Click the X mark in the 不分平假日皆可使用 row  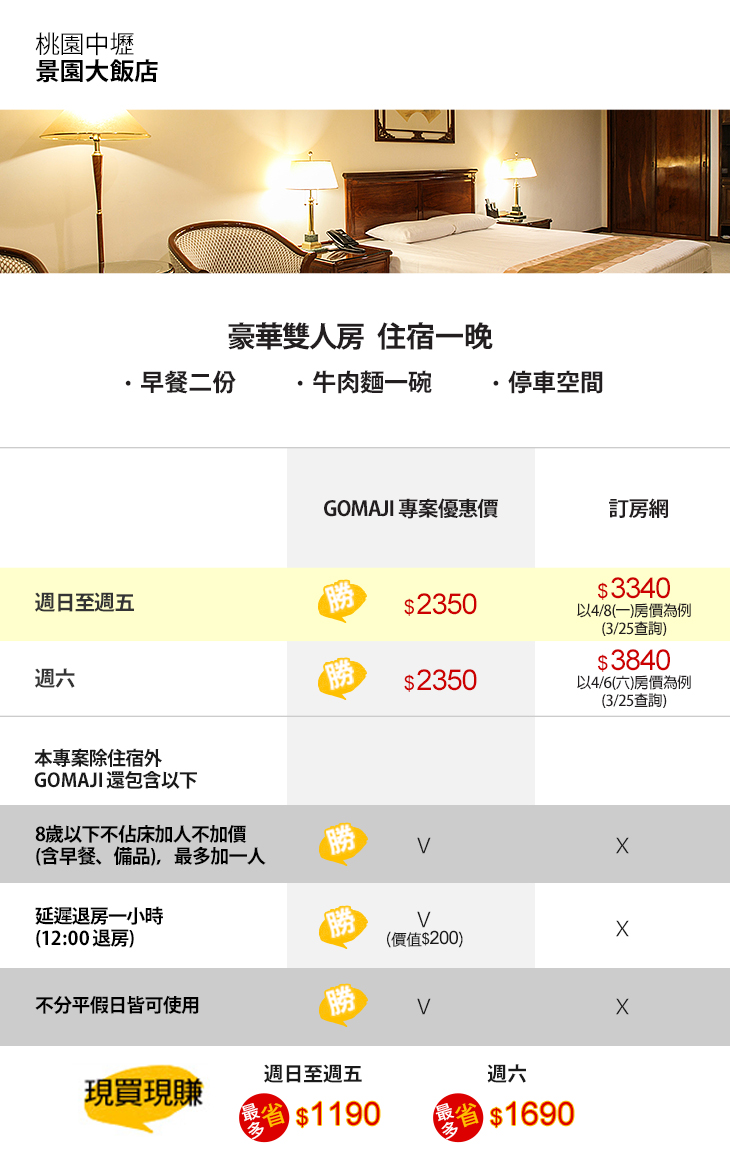pyautogui.click(x=622, y=1007)
